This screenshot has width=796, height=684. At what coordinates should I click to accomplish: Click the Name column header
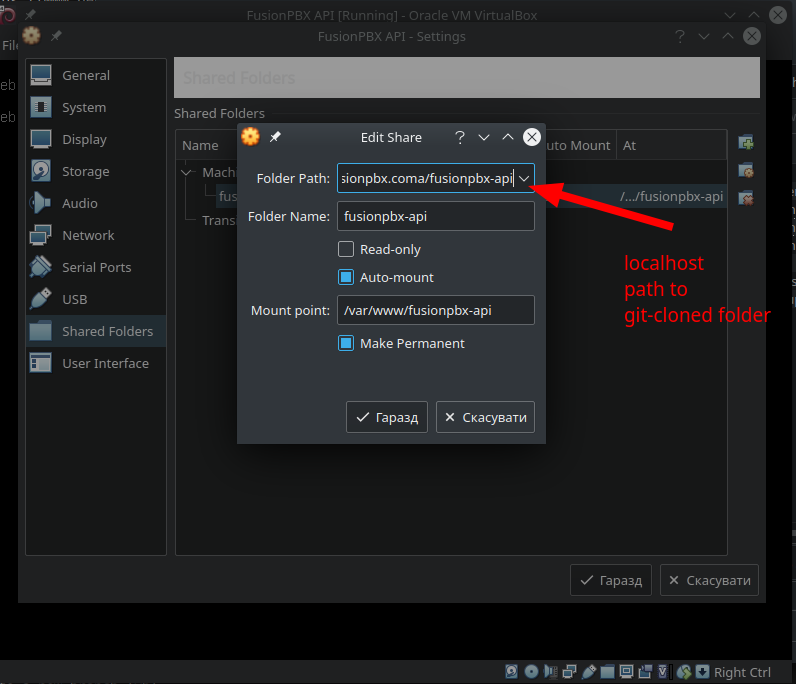[x=200, y=146]
